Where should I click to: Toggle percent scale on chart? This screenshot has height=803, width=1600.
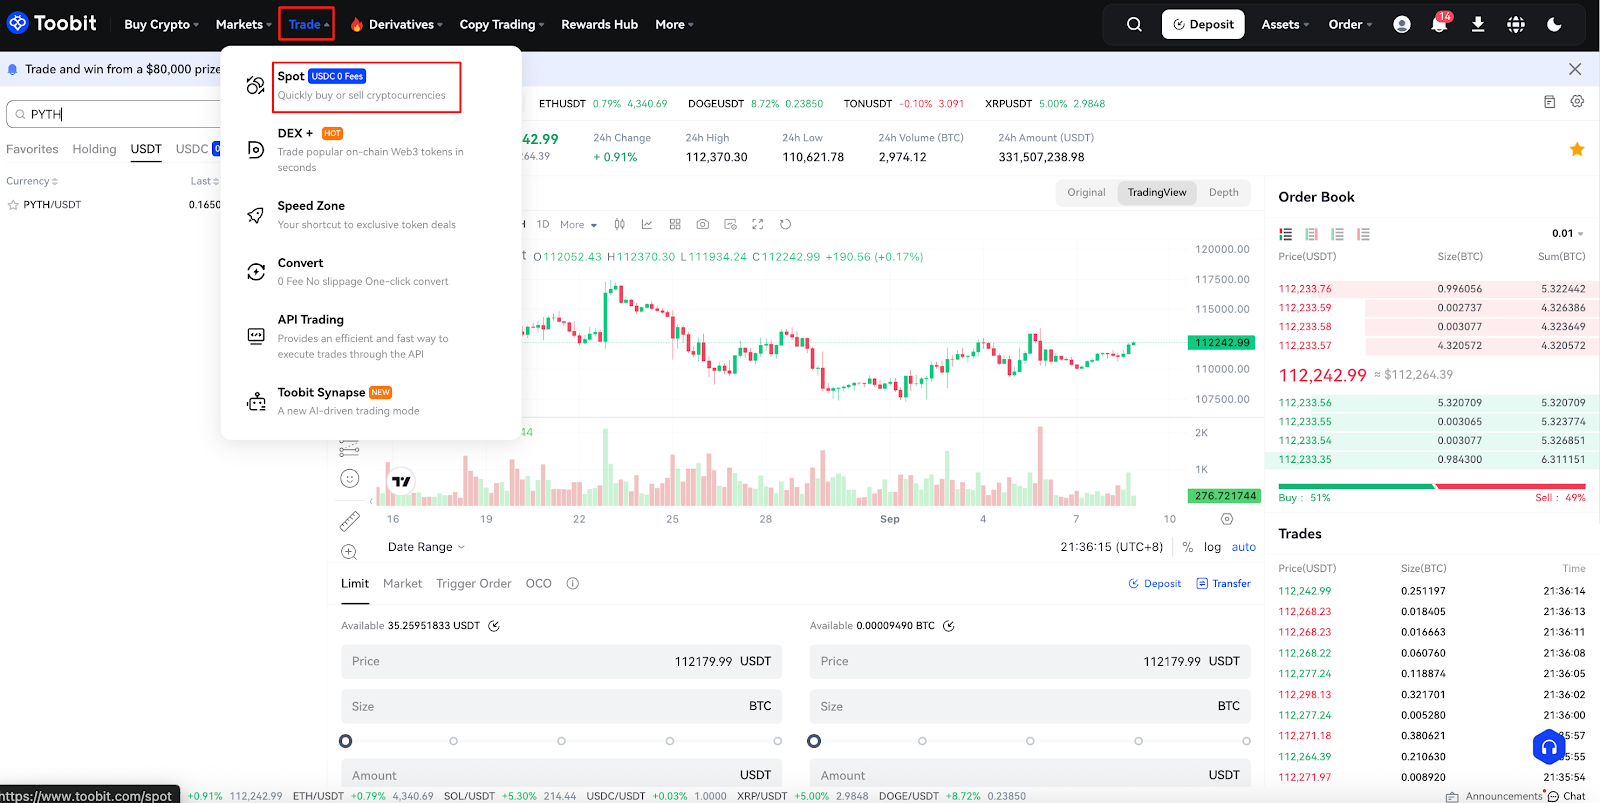tap(1188, 547)
